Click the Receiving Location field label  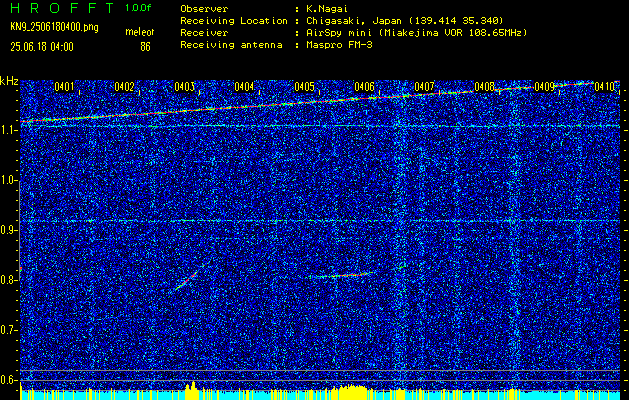[x=234, y=20]
